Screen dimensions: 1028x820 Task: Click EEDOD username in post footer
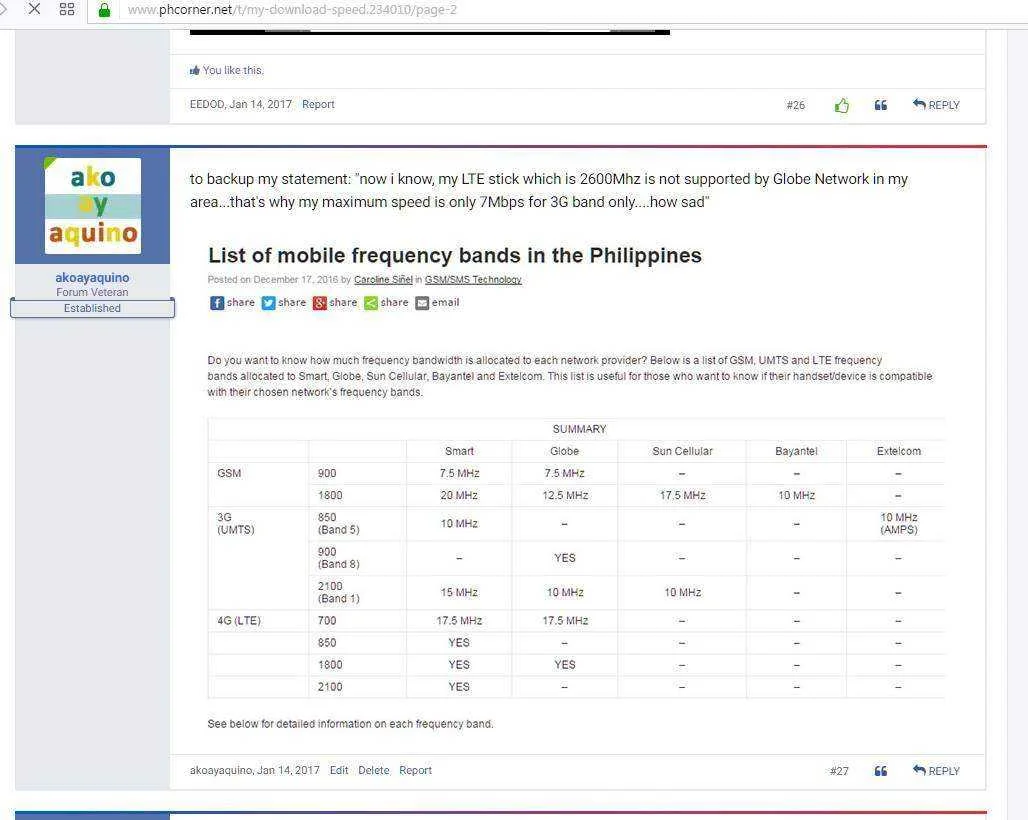[x=207, y=104]
